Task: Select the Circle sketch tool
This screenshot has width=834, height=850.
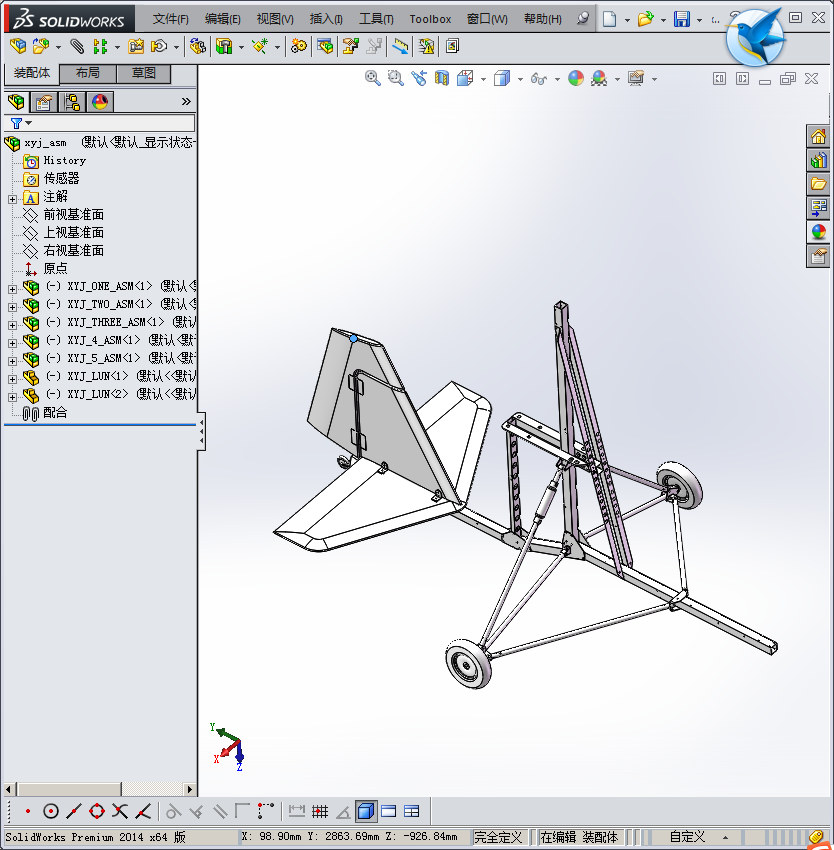Action: tap(51, 811)
